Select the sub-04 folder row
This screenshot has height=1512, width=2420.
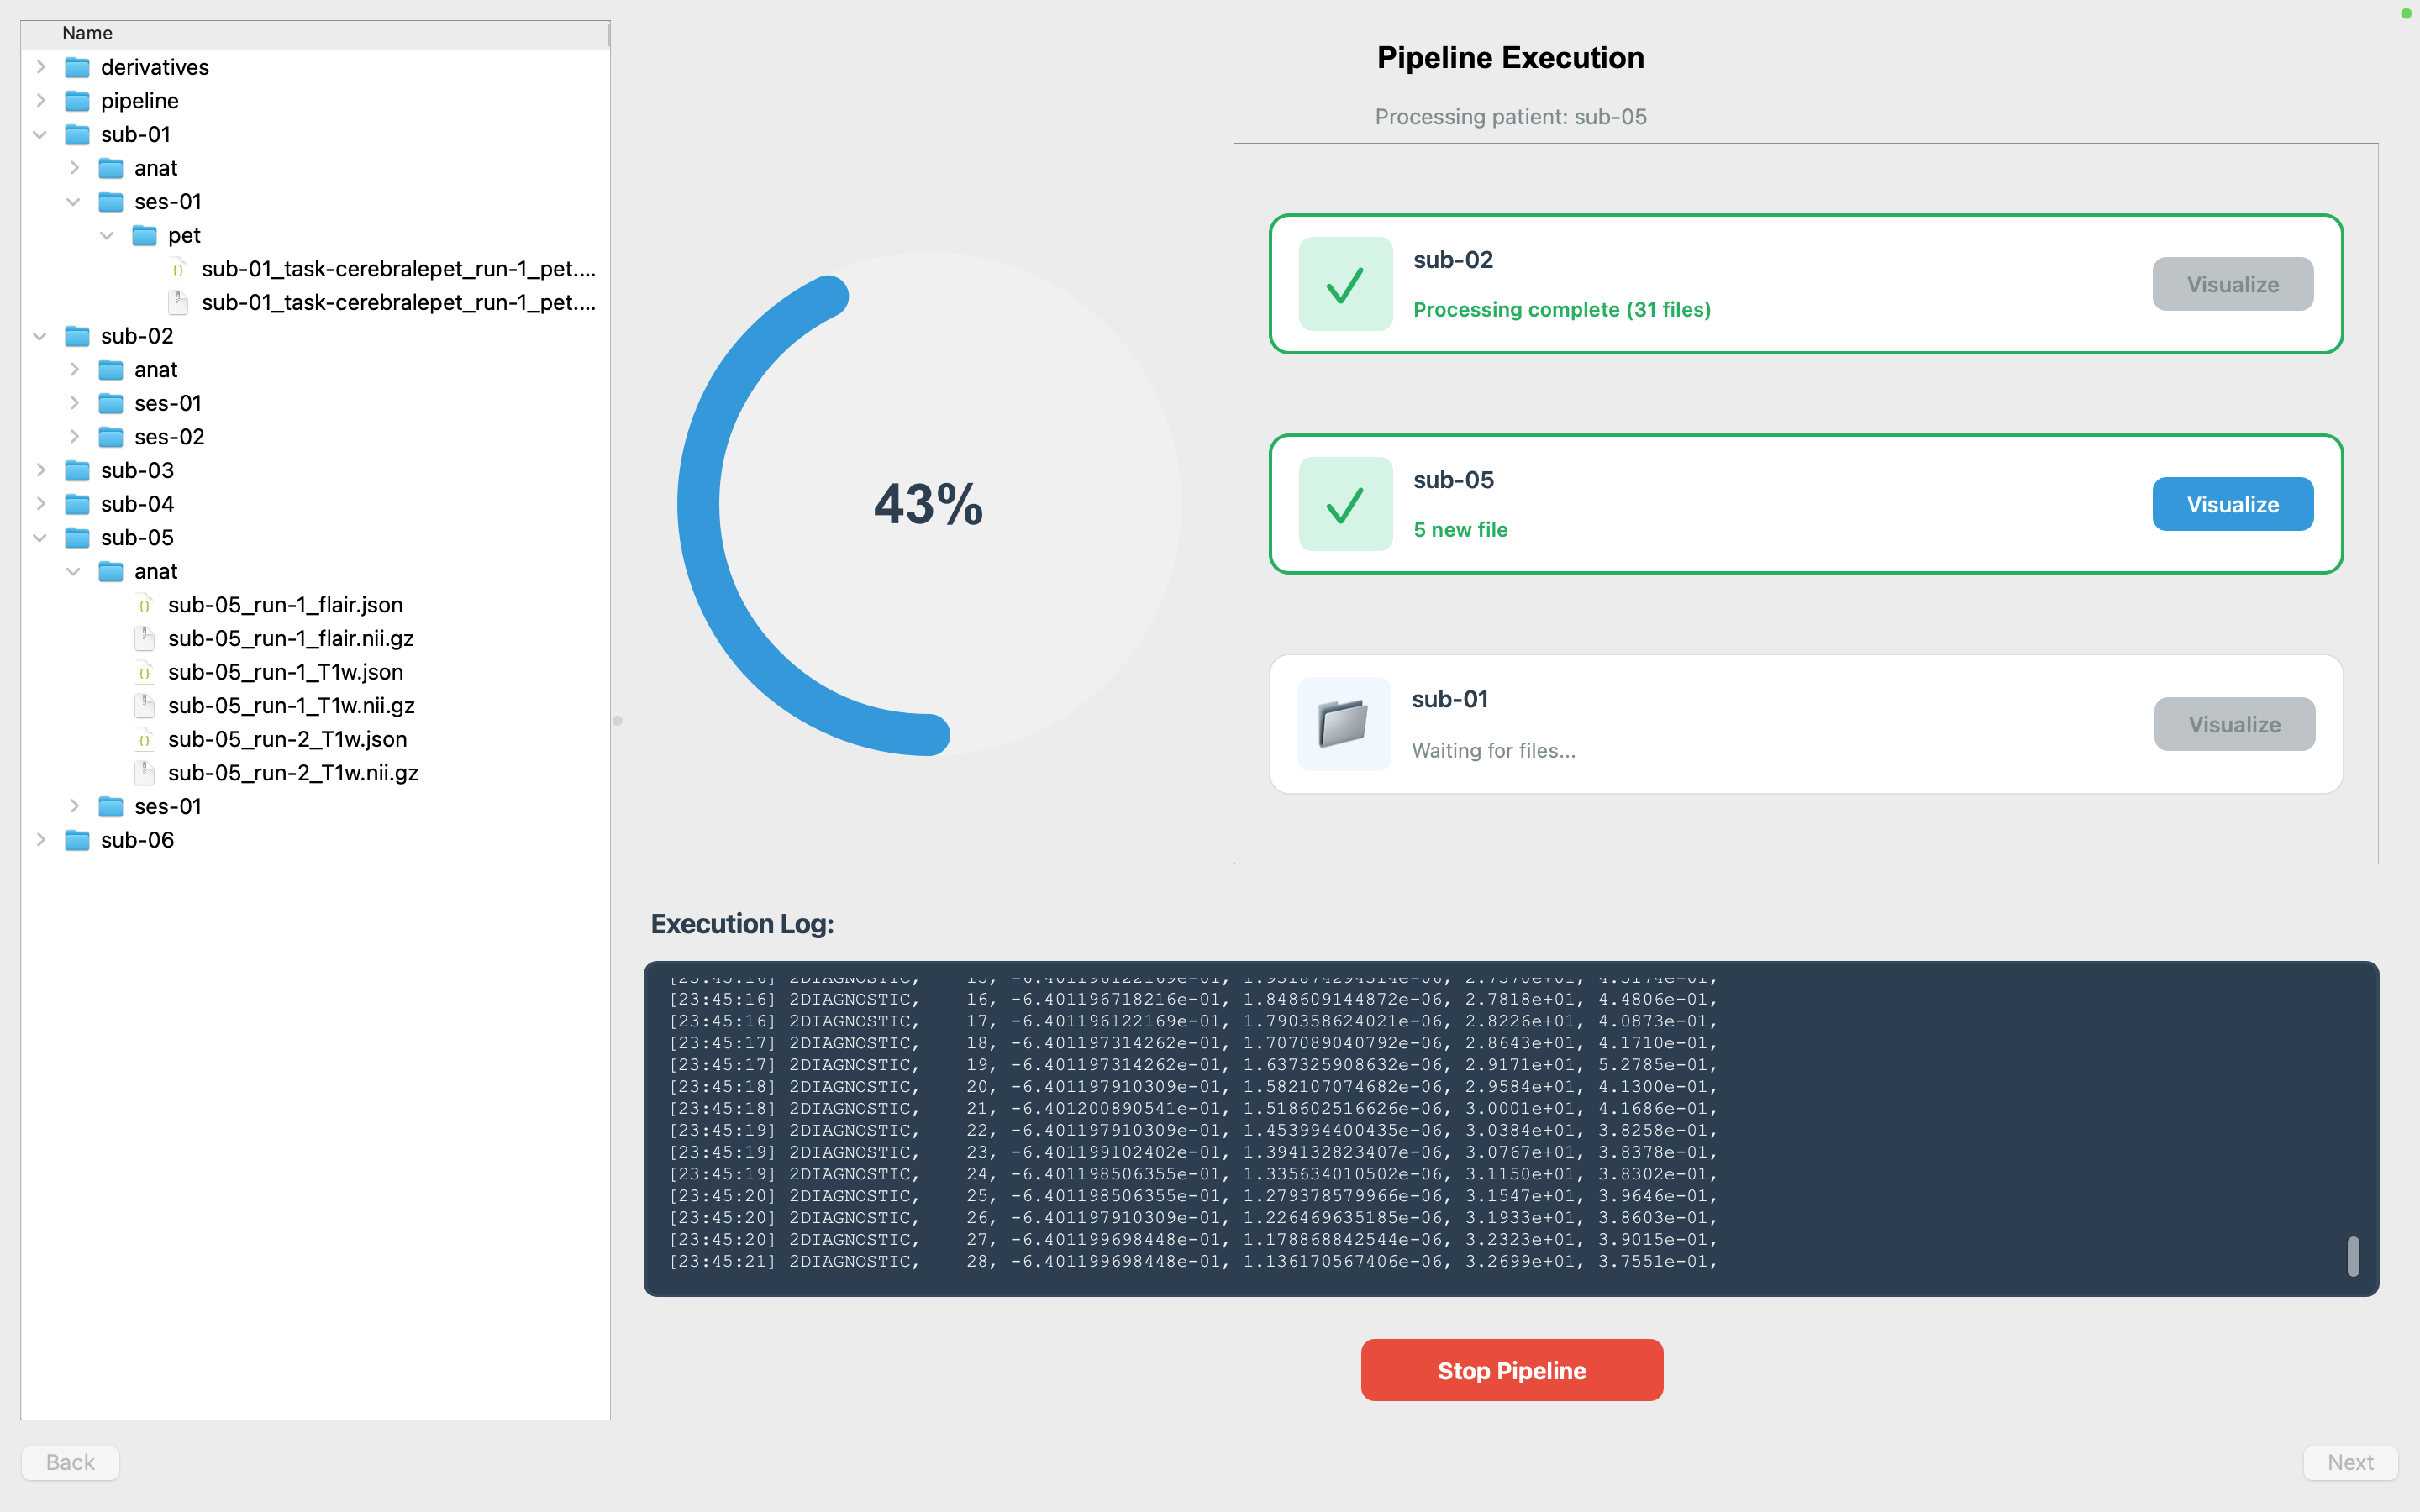315,504
